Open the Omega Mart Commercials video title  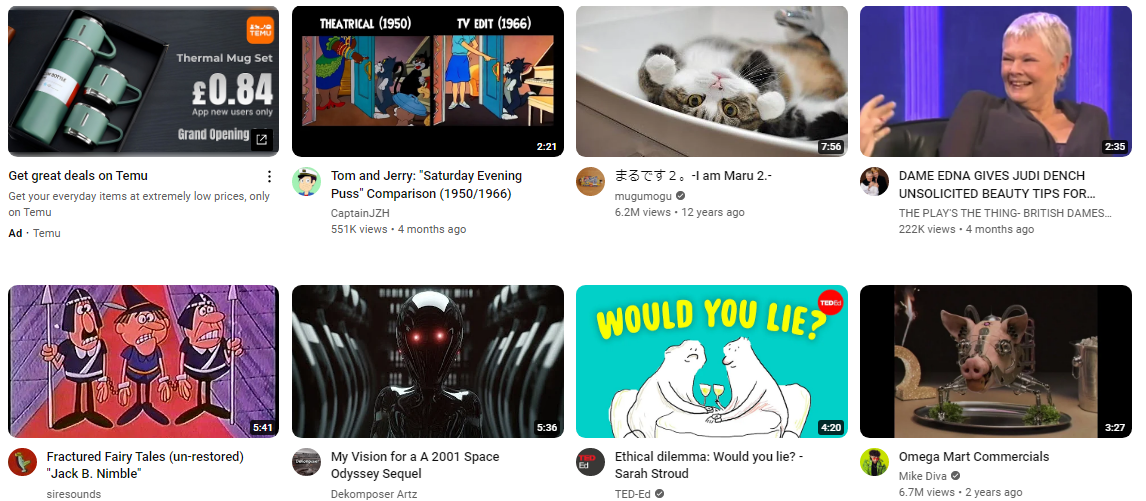[x=974, y=456]
